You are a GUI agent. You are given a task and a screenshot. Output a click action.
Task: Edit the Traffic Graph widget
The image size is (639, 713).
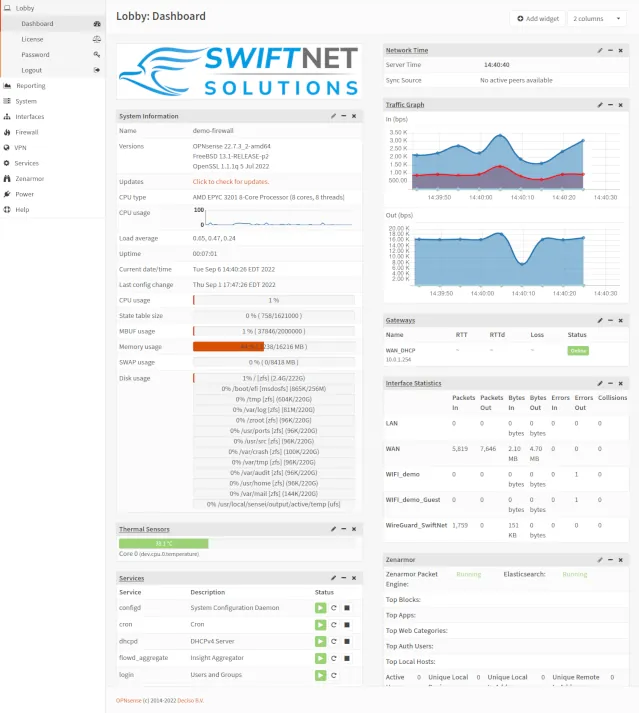600,105
